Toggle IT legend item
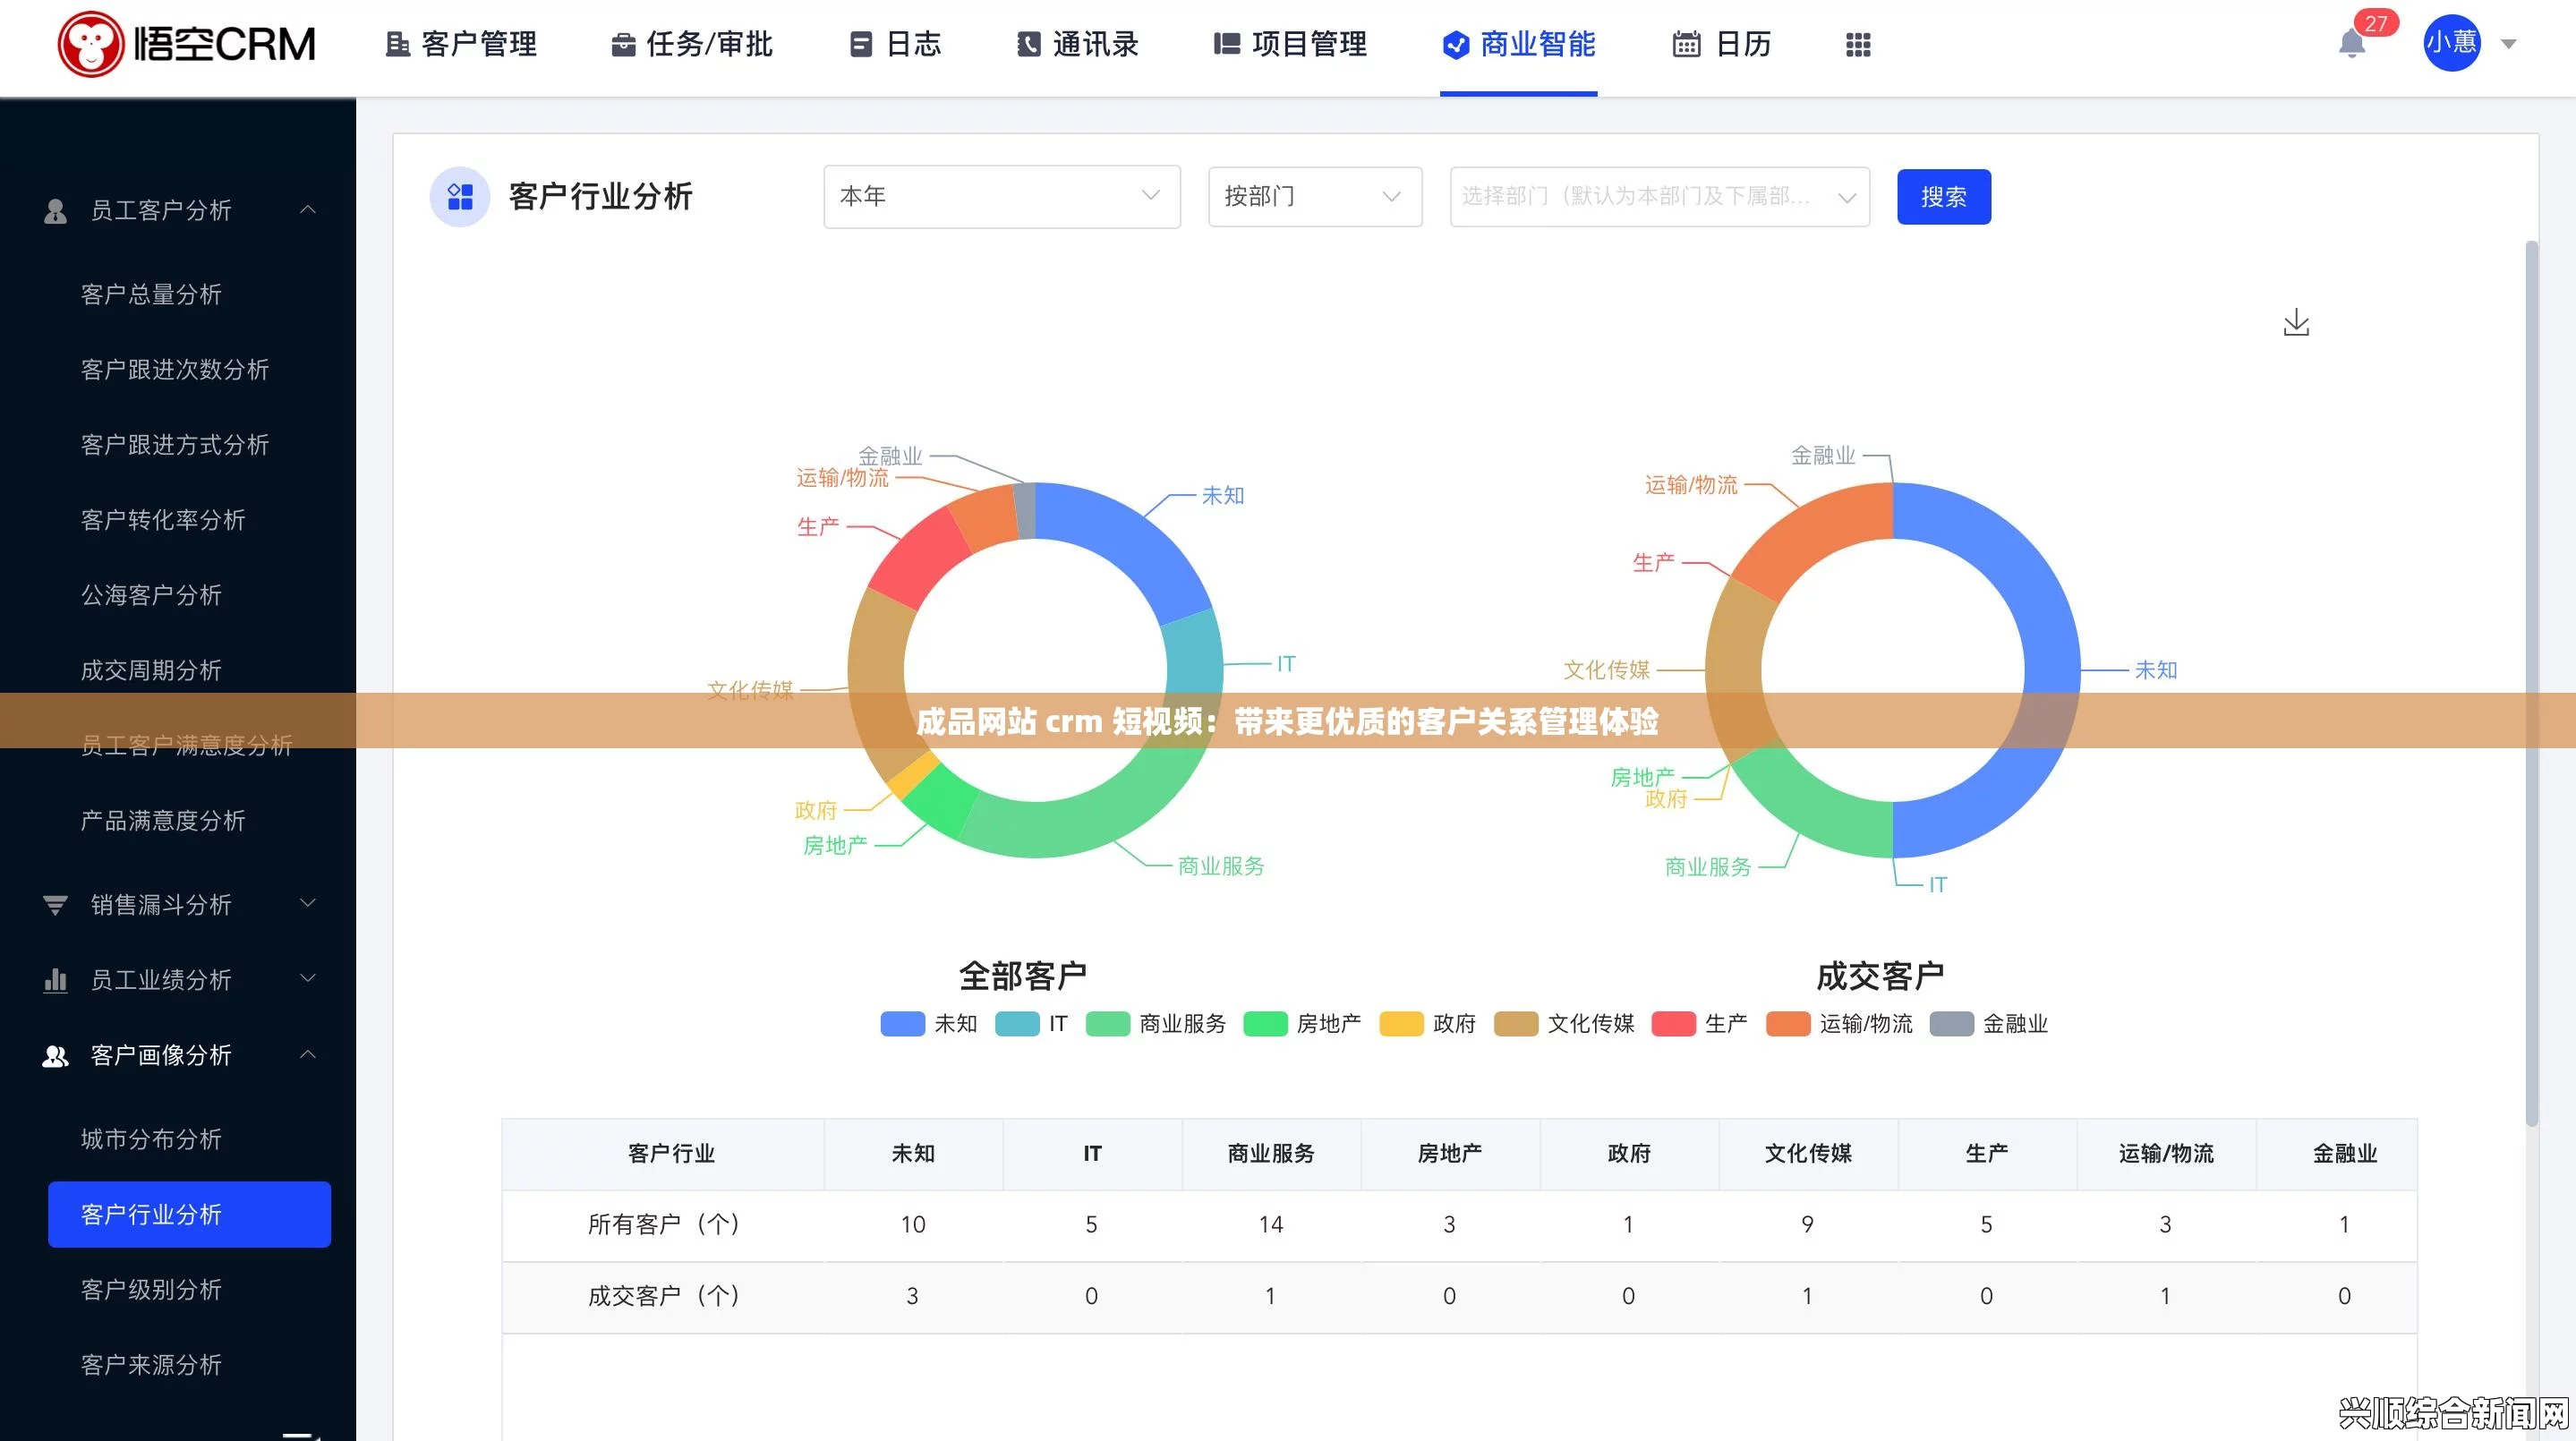The width and height of the screenshot is (2576, 1441). (x=1031, y=1024)
